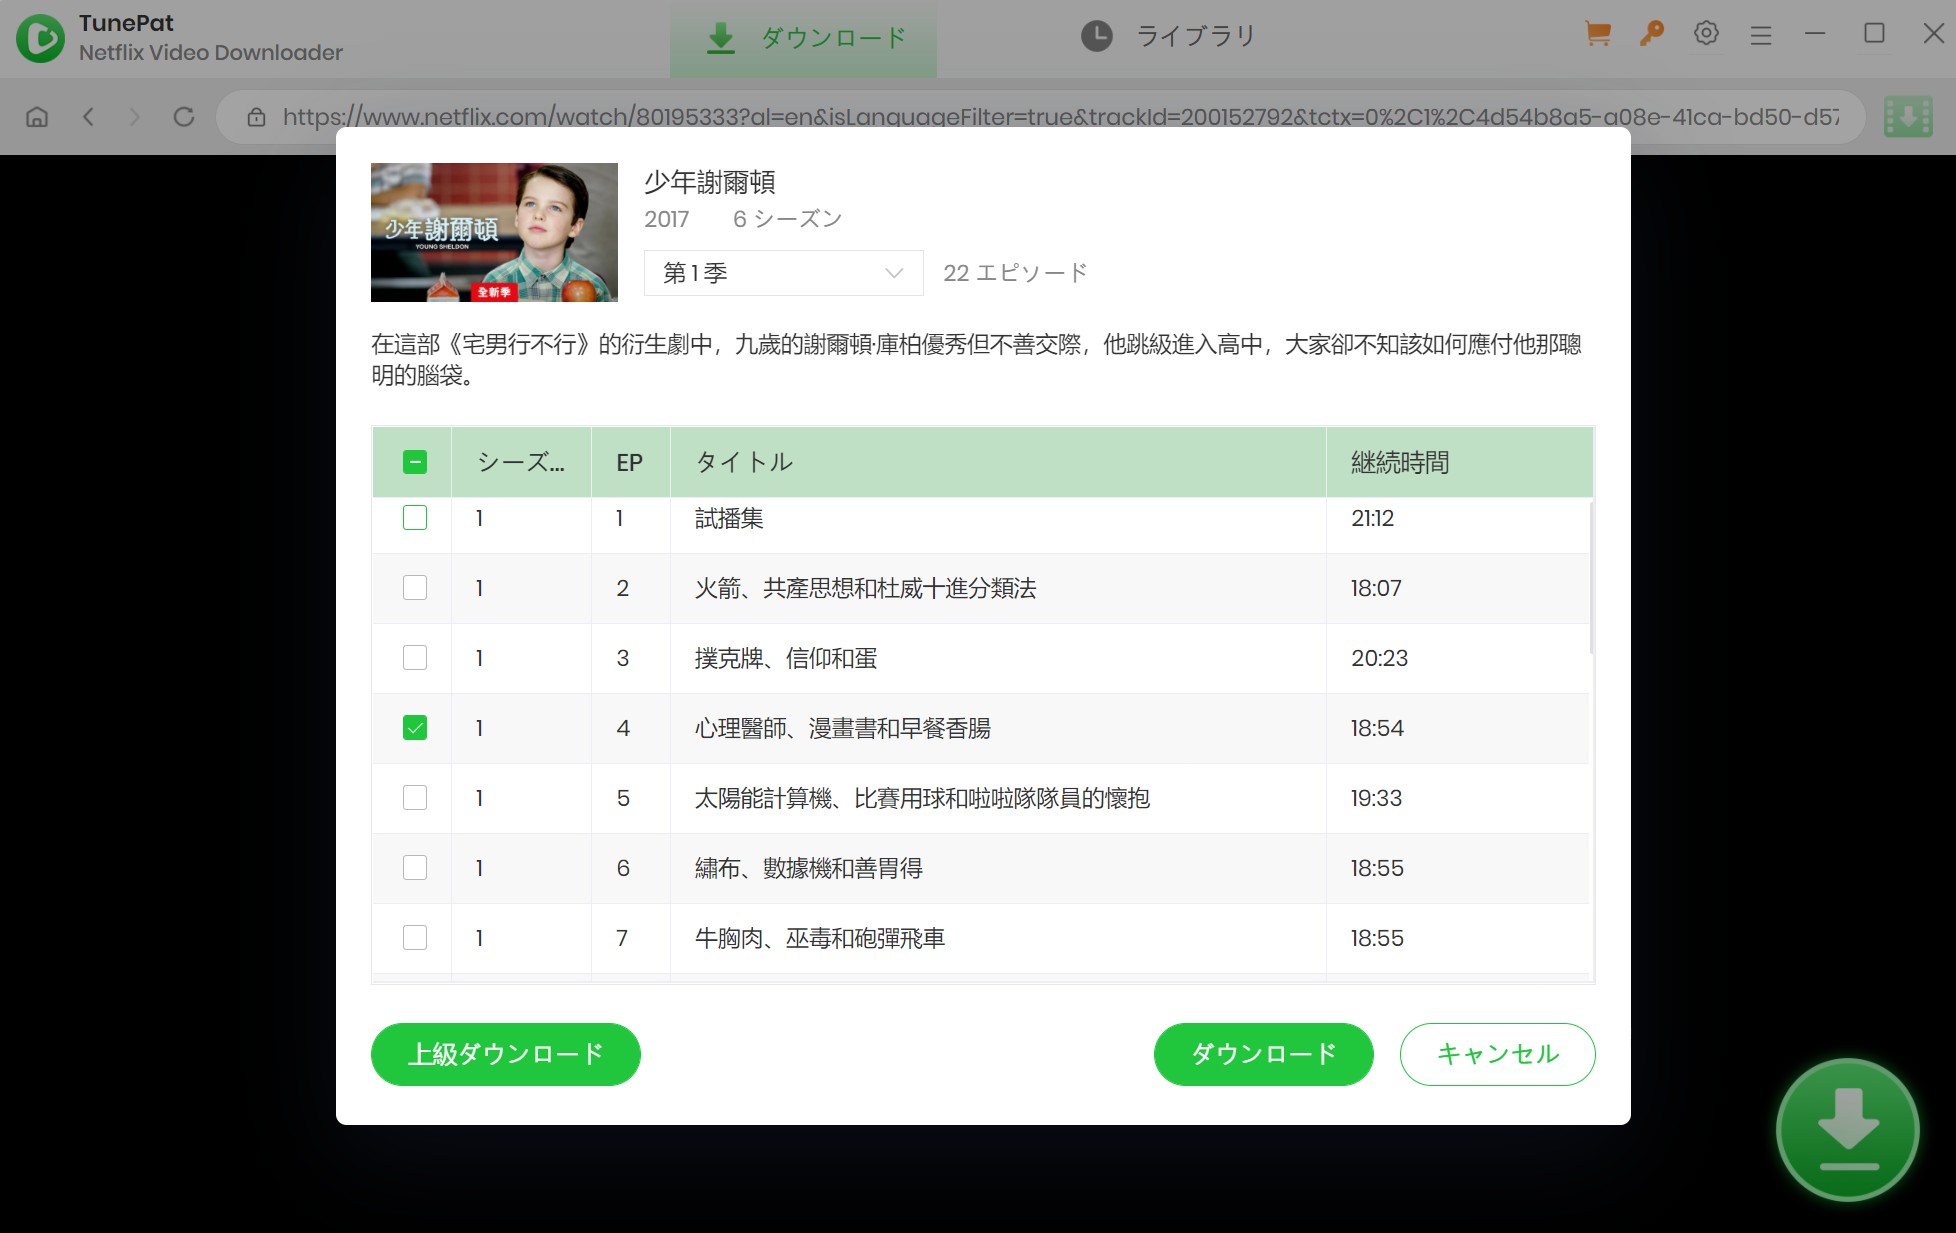Go to the home page icon
This screenshot has height=1233, width=1956.
pos(37,117)
